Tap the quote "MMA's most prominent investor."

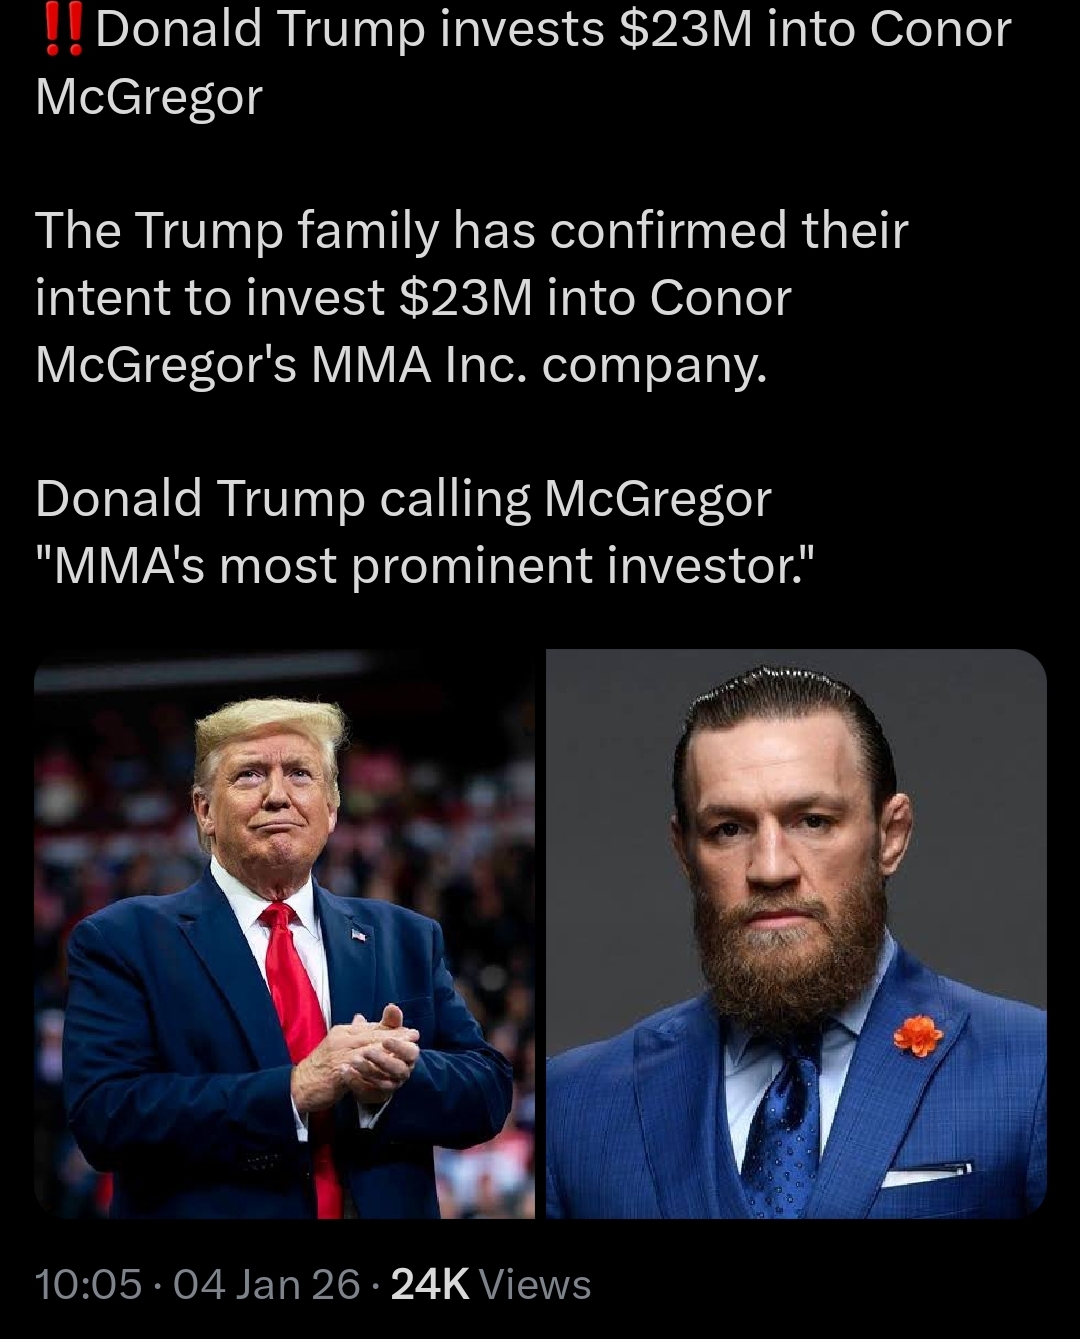click(x=425, y=566)
